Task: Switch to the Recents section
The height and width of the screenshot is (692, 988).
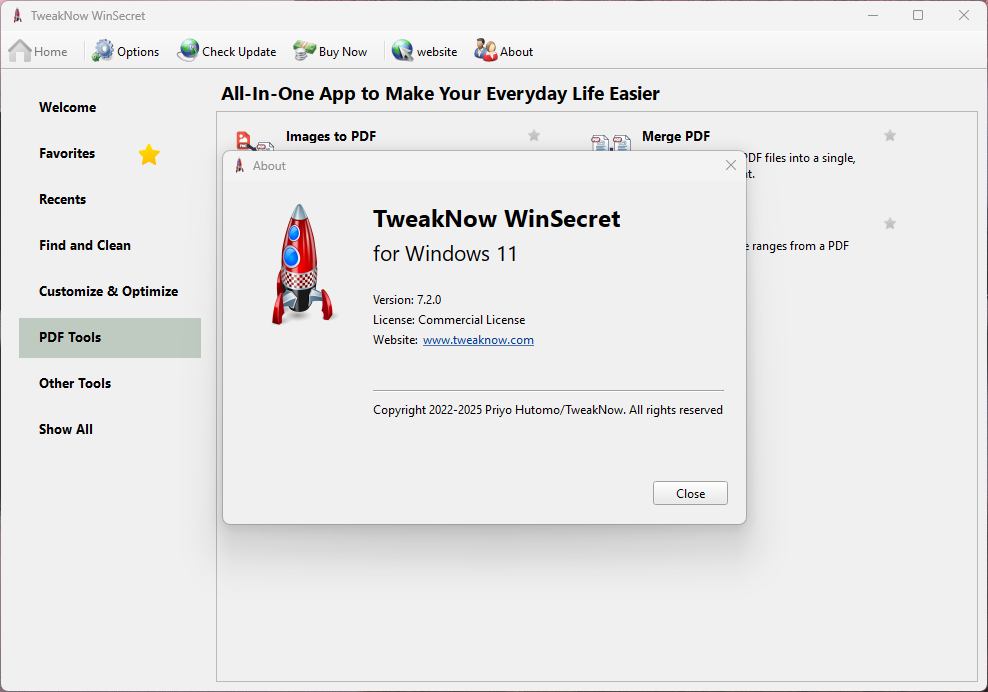Action: pyautogui.click(x=110, y=200)
